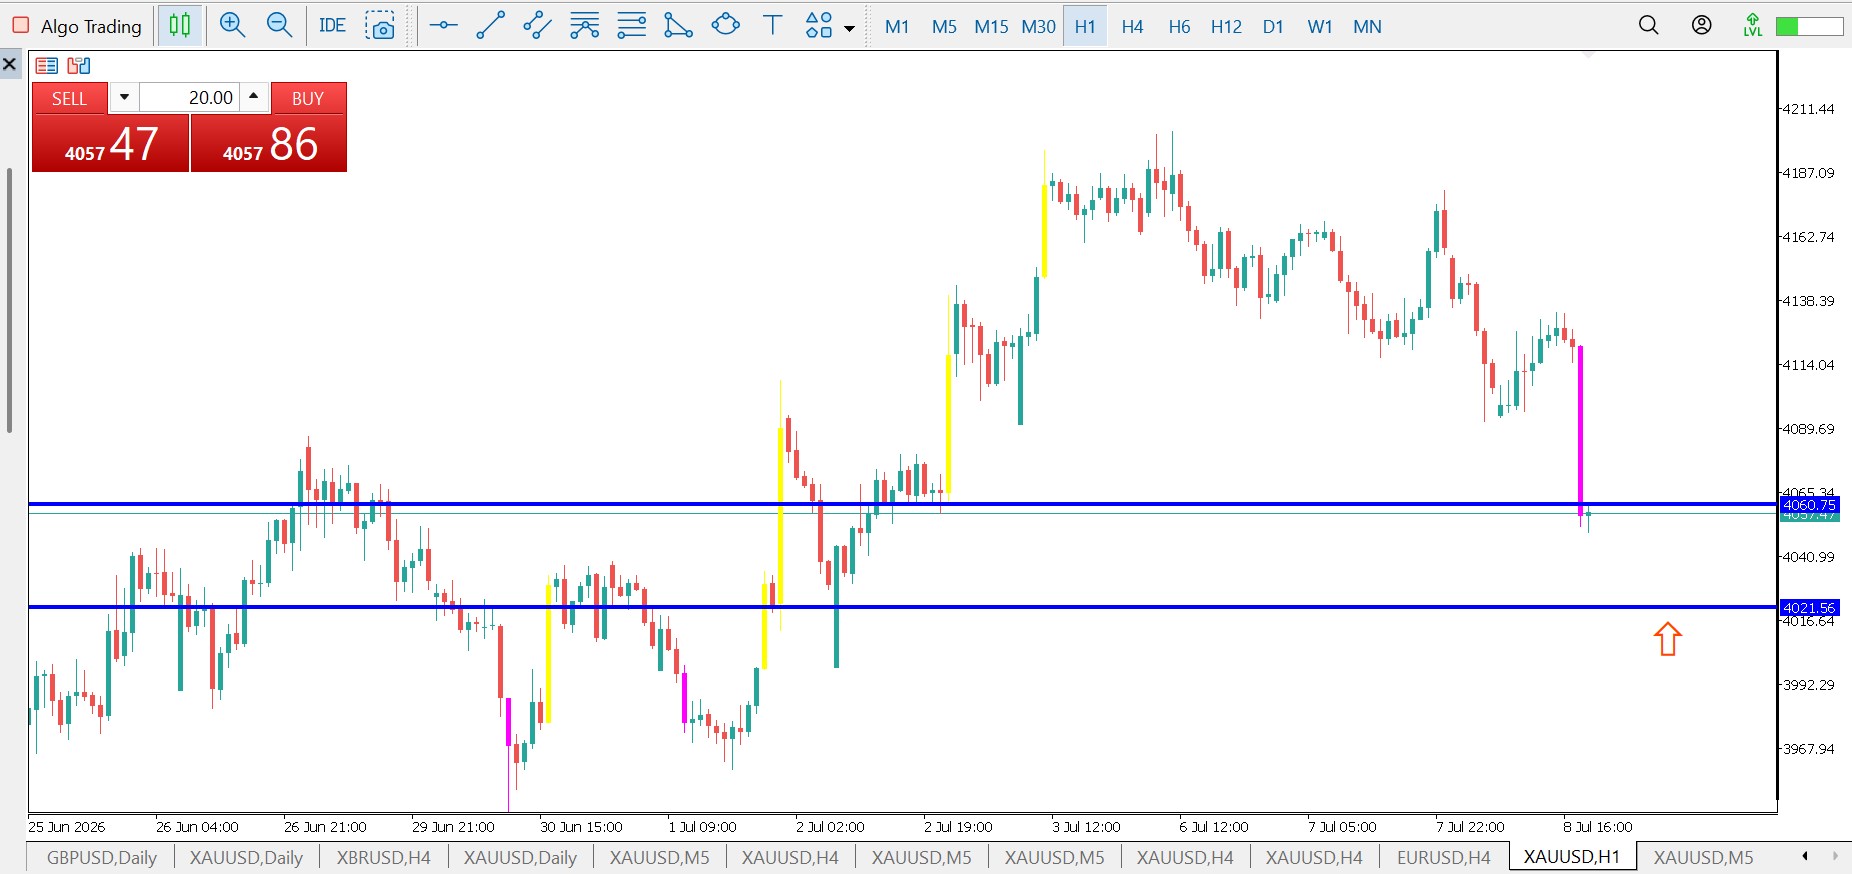Open the search magnifier in toolbar
This screenshot has width=1852, height=874.
tap(1649, 26)
